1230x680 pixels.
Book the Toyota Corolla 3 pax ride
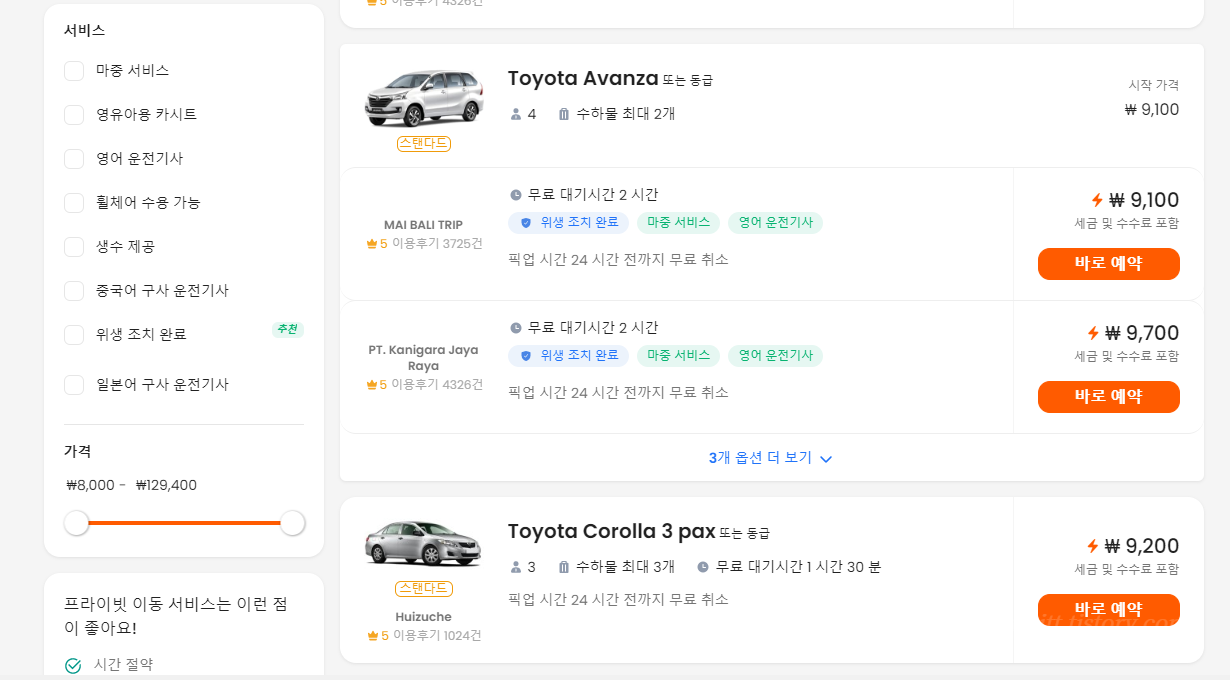1109,610
